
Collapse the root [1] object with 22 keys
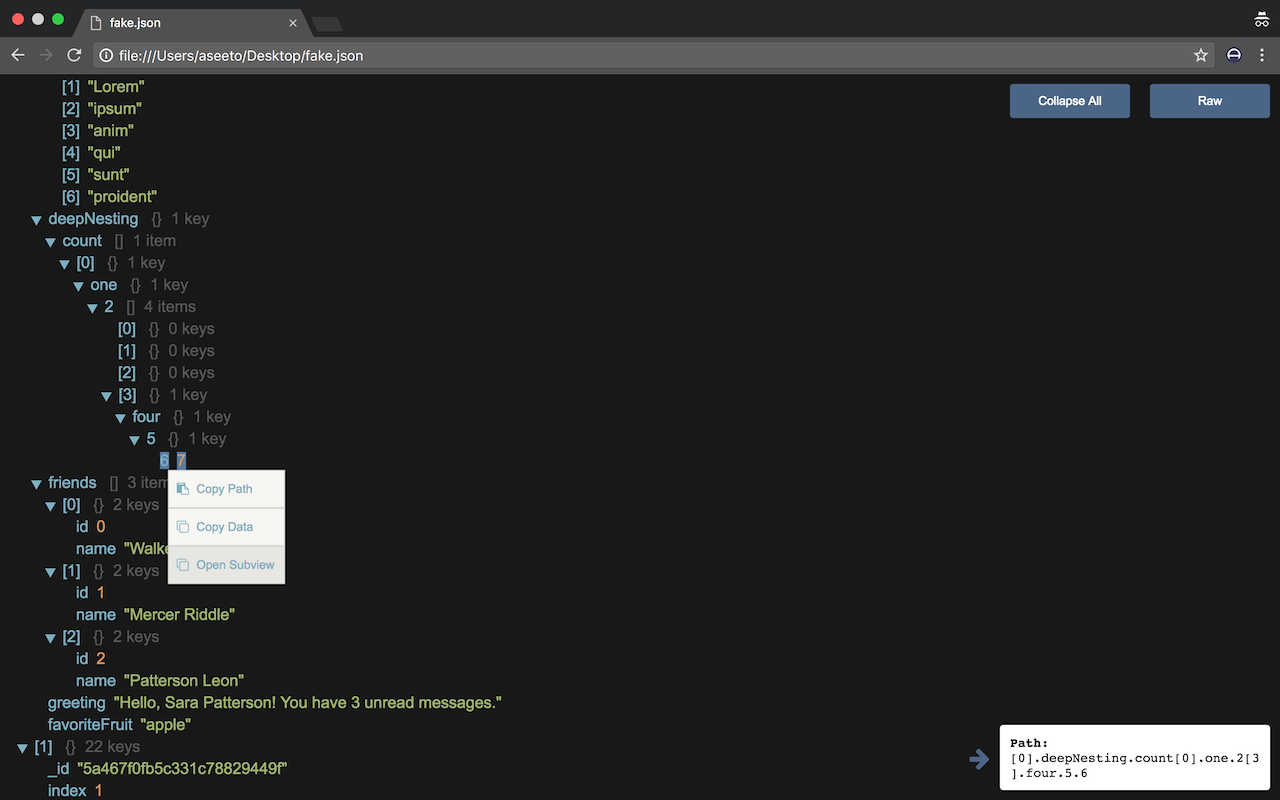[24, 748]
